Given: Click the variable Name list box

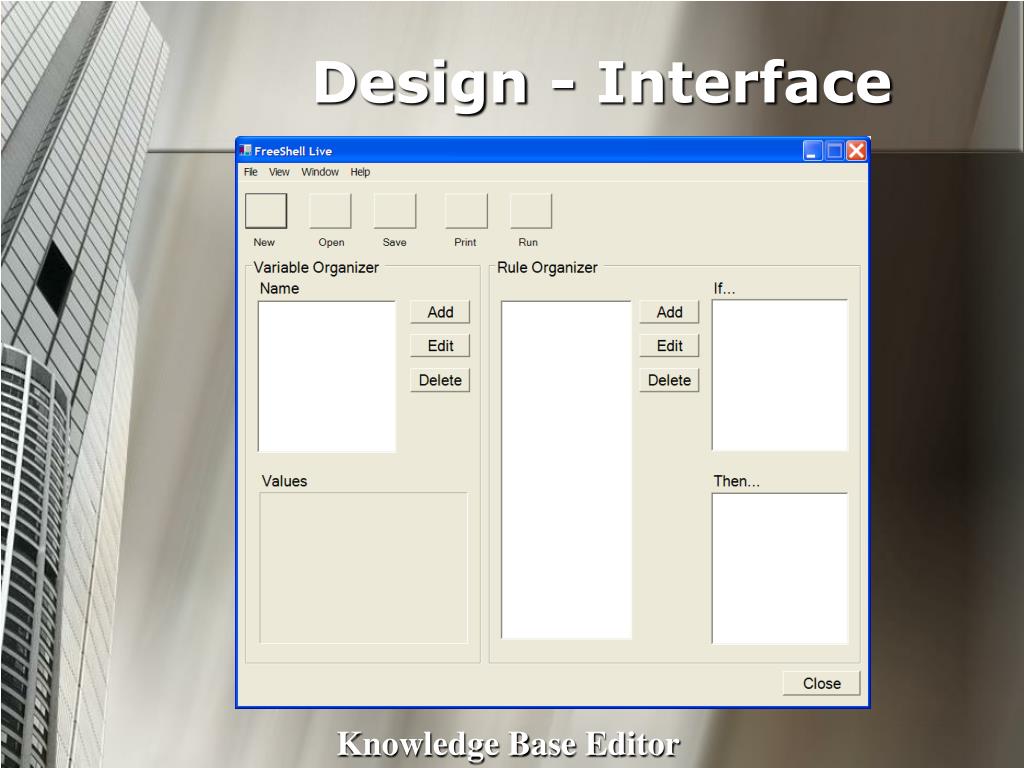Looking at the screenshot, I should tap(327, 376).
